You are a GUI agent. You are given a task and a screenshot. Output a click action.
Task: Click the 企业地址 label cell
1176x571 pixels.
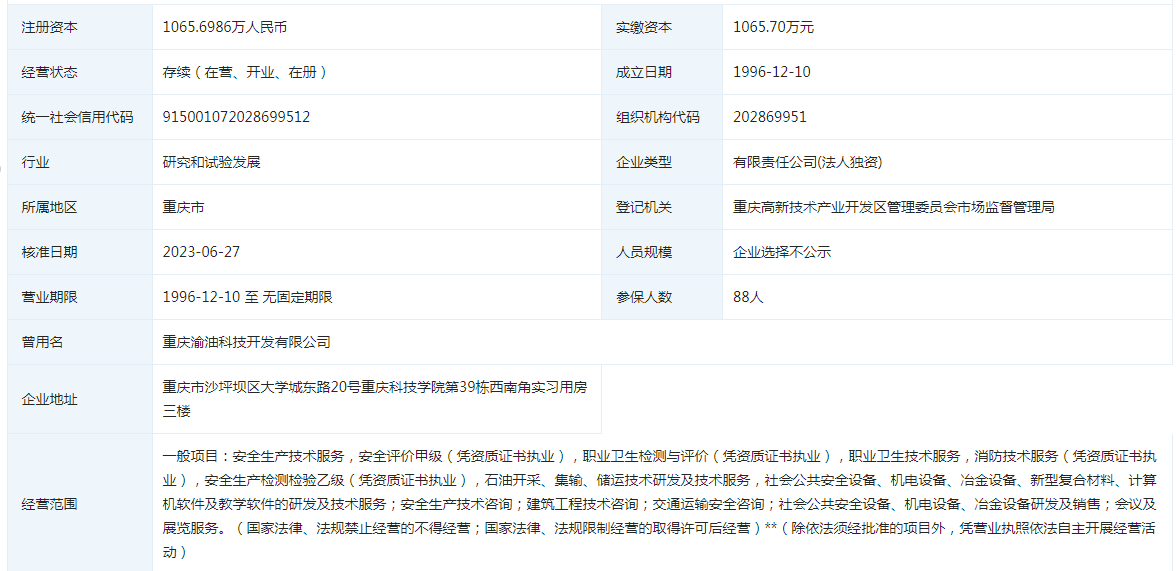tap(50, 399)
